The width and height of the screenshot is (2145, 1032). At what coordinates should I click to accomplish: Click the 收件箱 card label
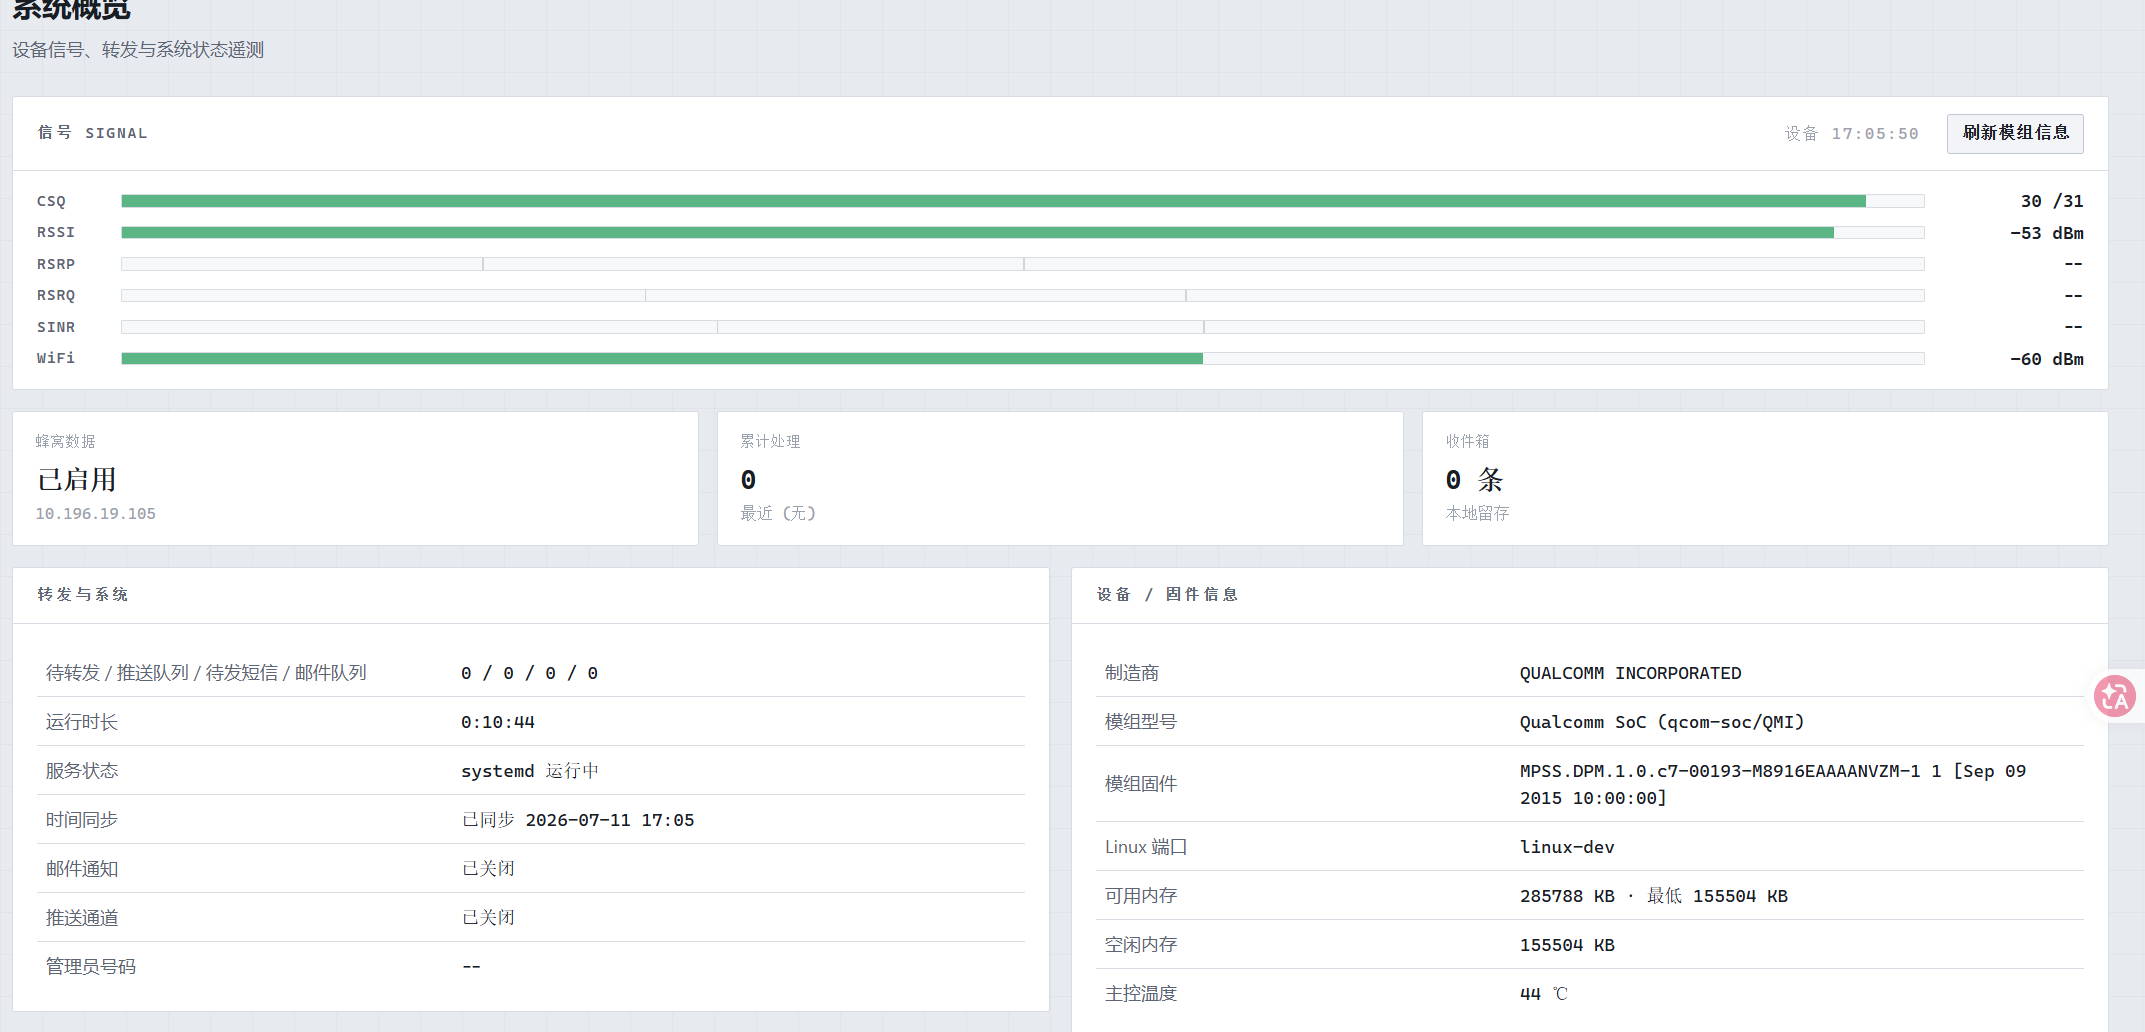coord(1467,441)
